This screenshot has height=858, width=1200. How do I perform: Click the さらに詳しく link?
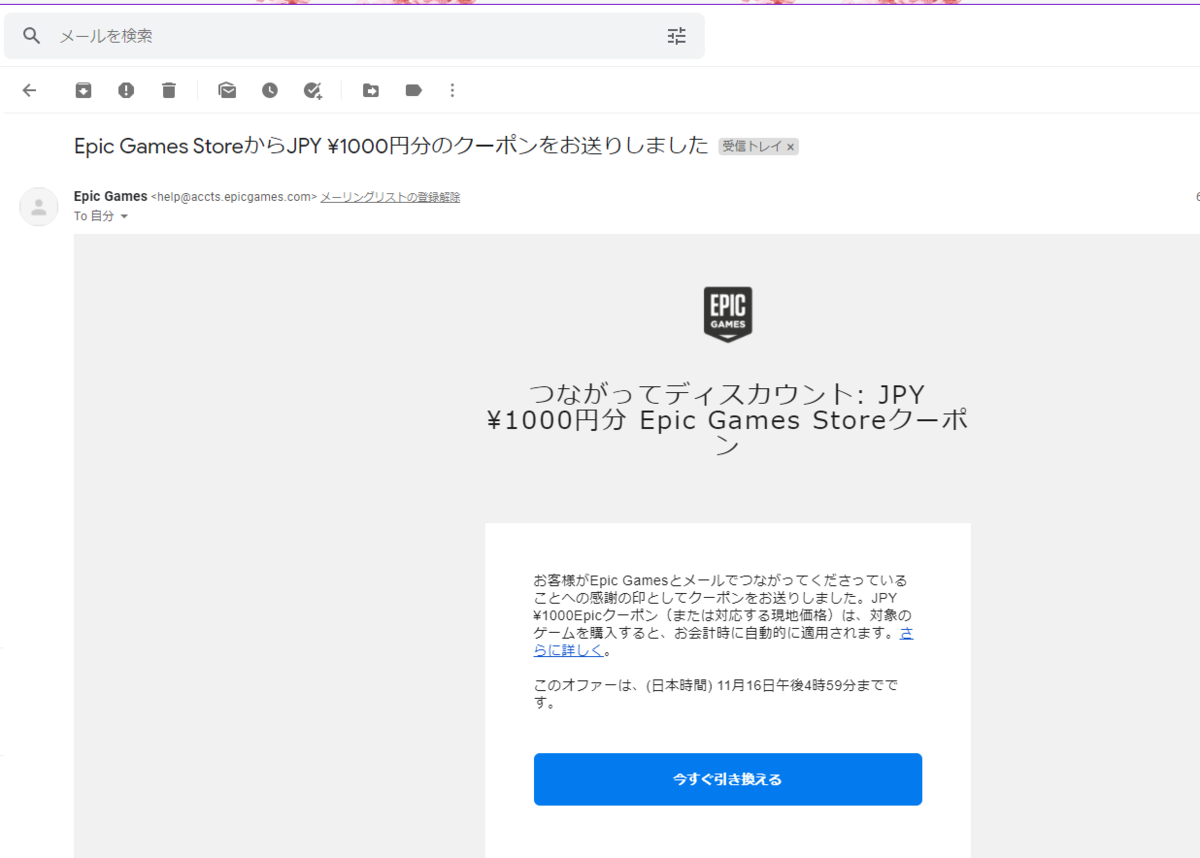pyautogui.click(x=723, y=641)
